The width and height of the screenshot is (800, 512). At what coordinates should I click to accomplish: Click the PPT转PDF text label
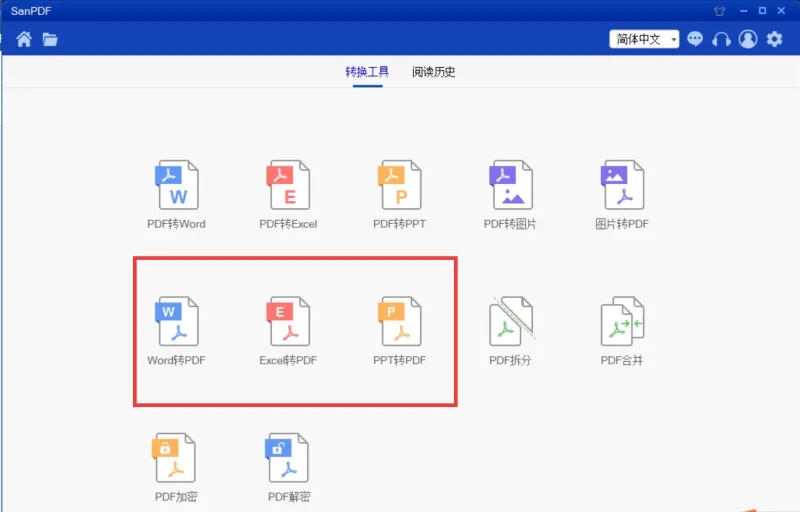(399, 361)
